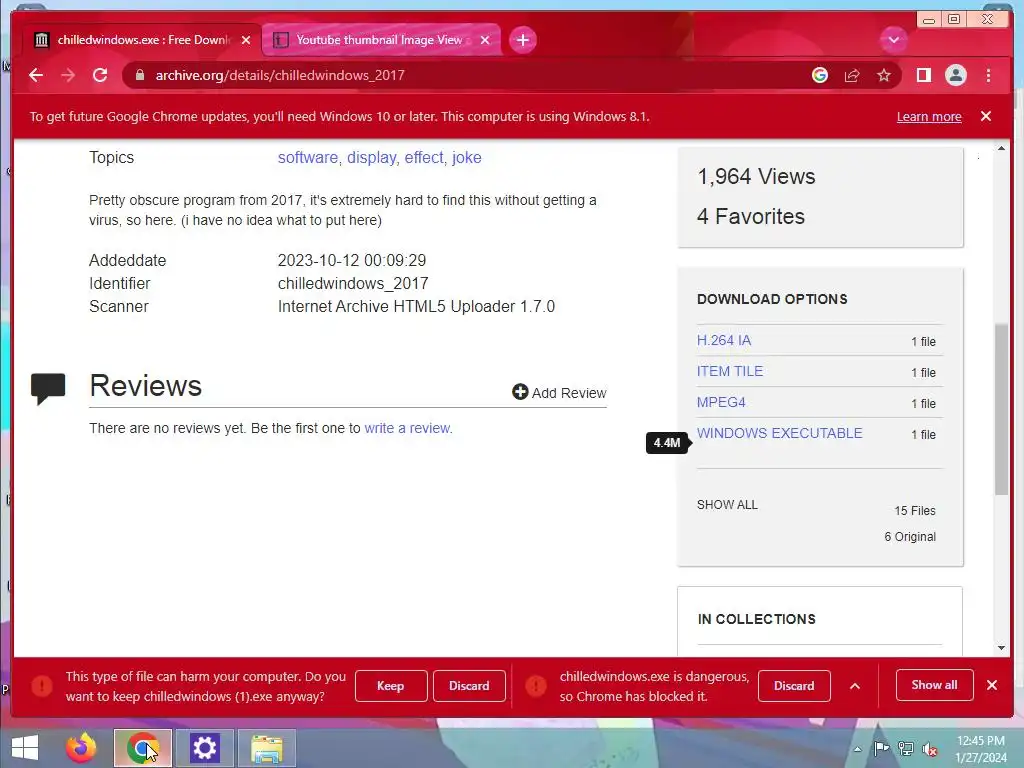Open the Chrome three-dot menu

pyautogui.click(x=988, y=75)
